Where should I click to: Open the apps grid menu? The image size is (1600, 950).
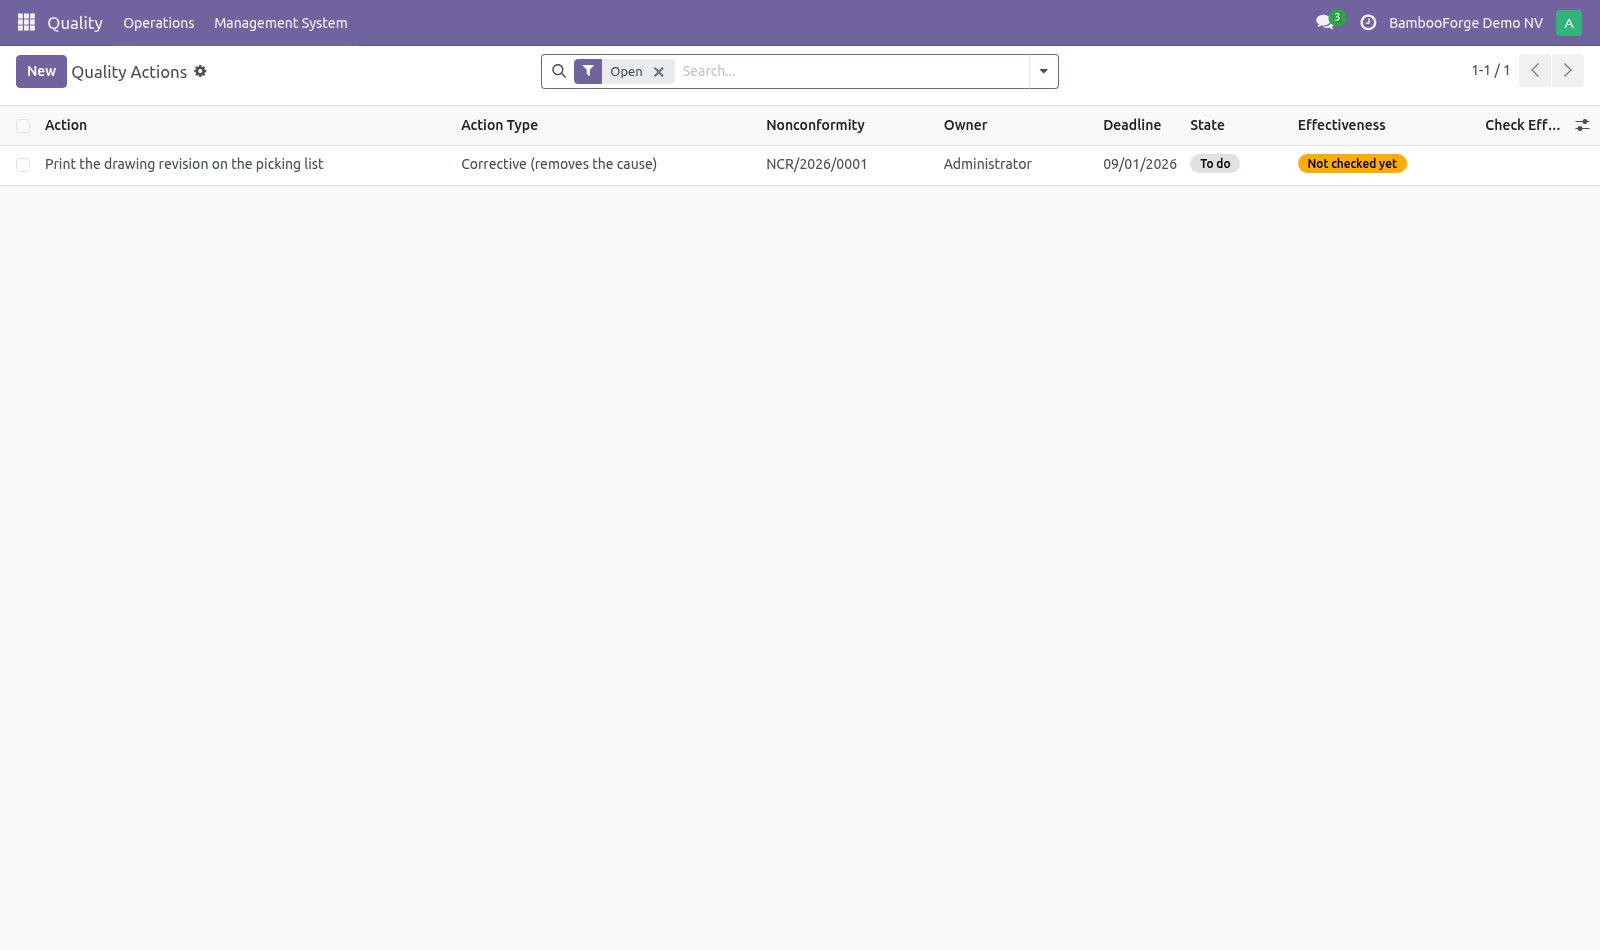click(x=26, y=22)
